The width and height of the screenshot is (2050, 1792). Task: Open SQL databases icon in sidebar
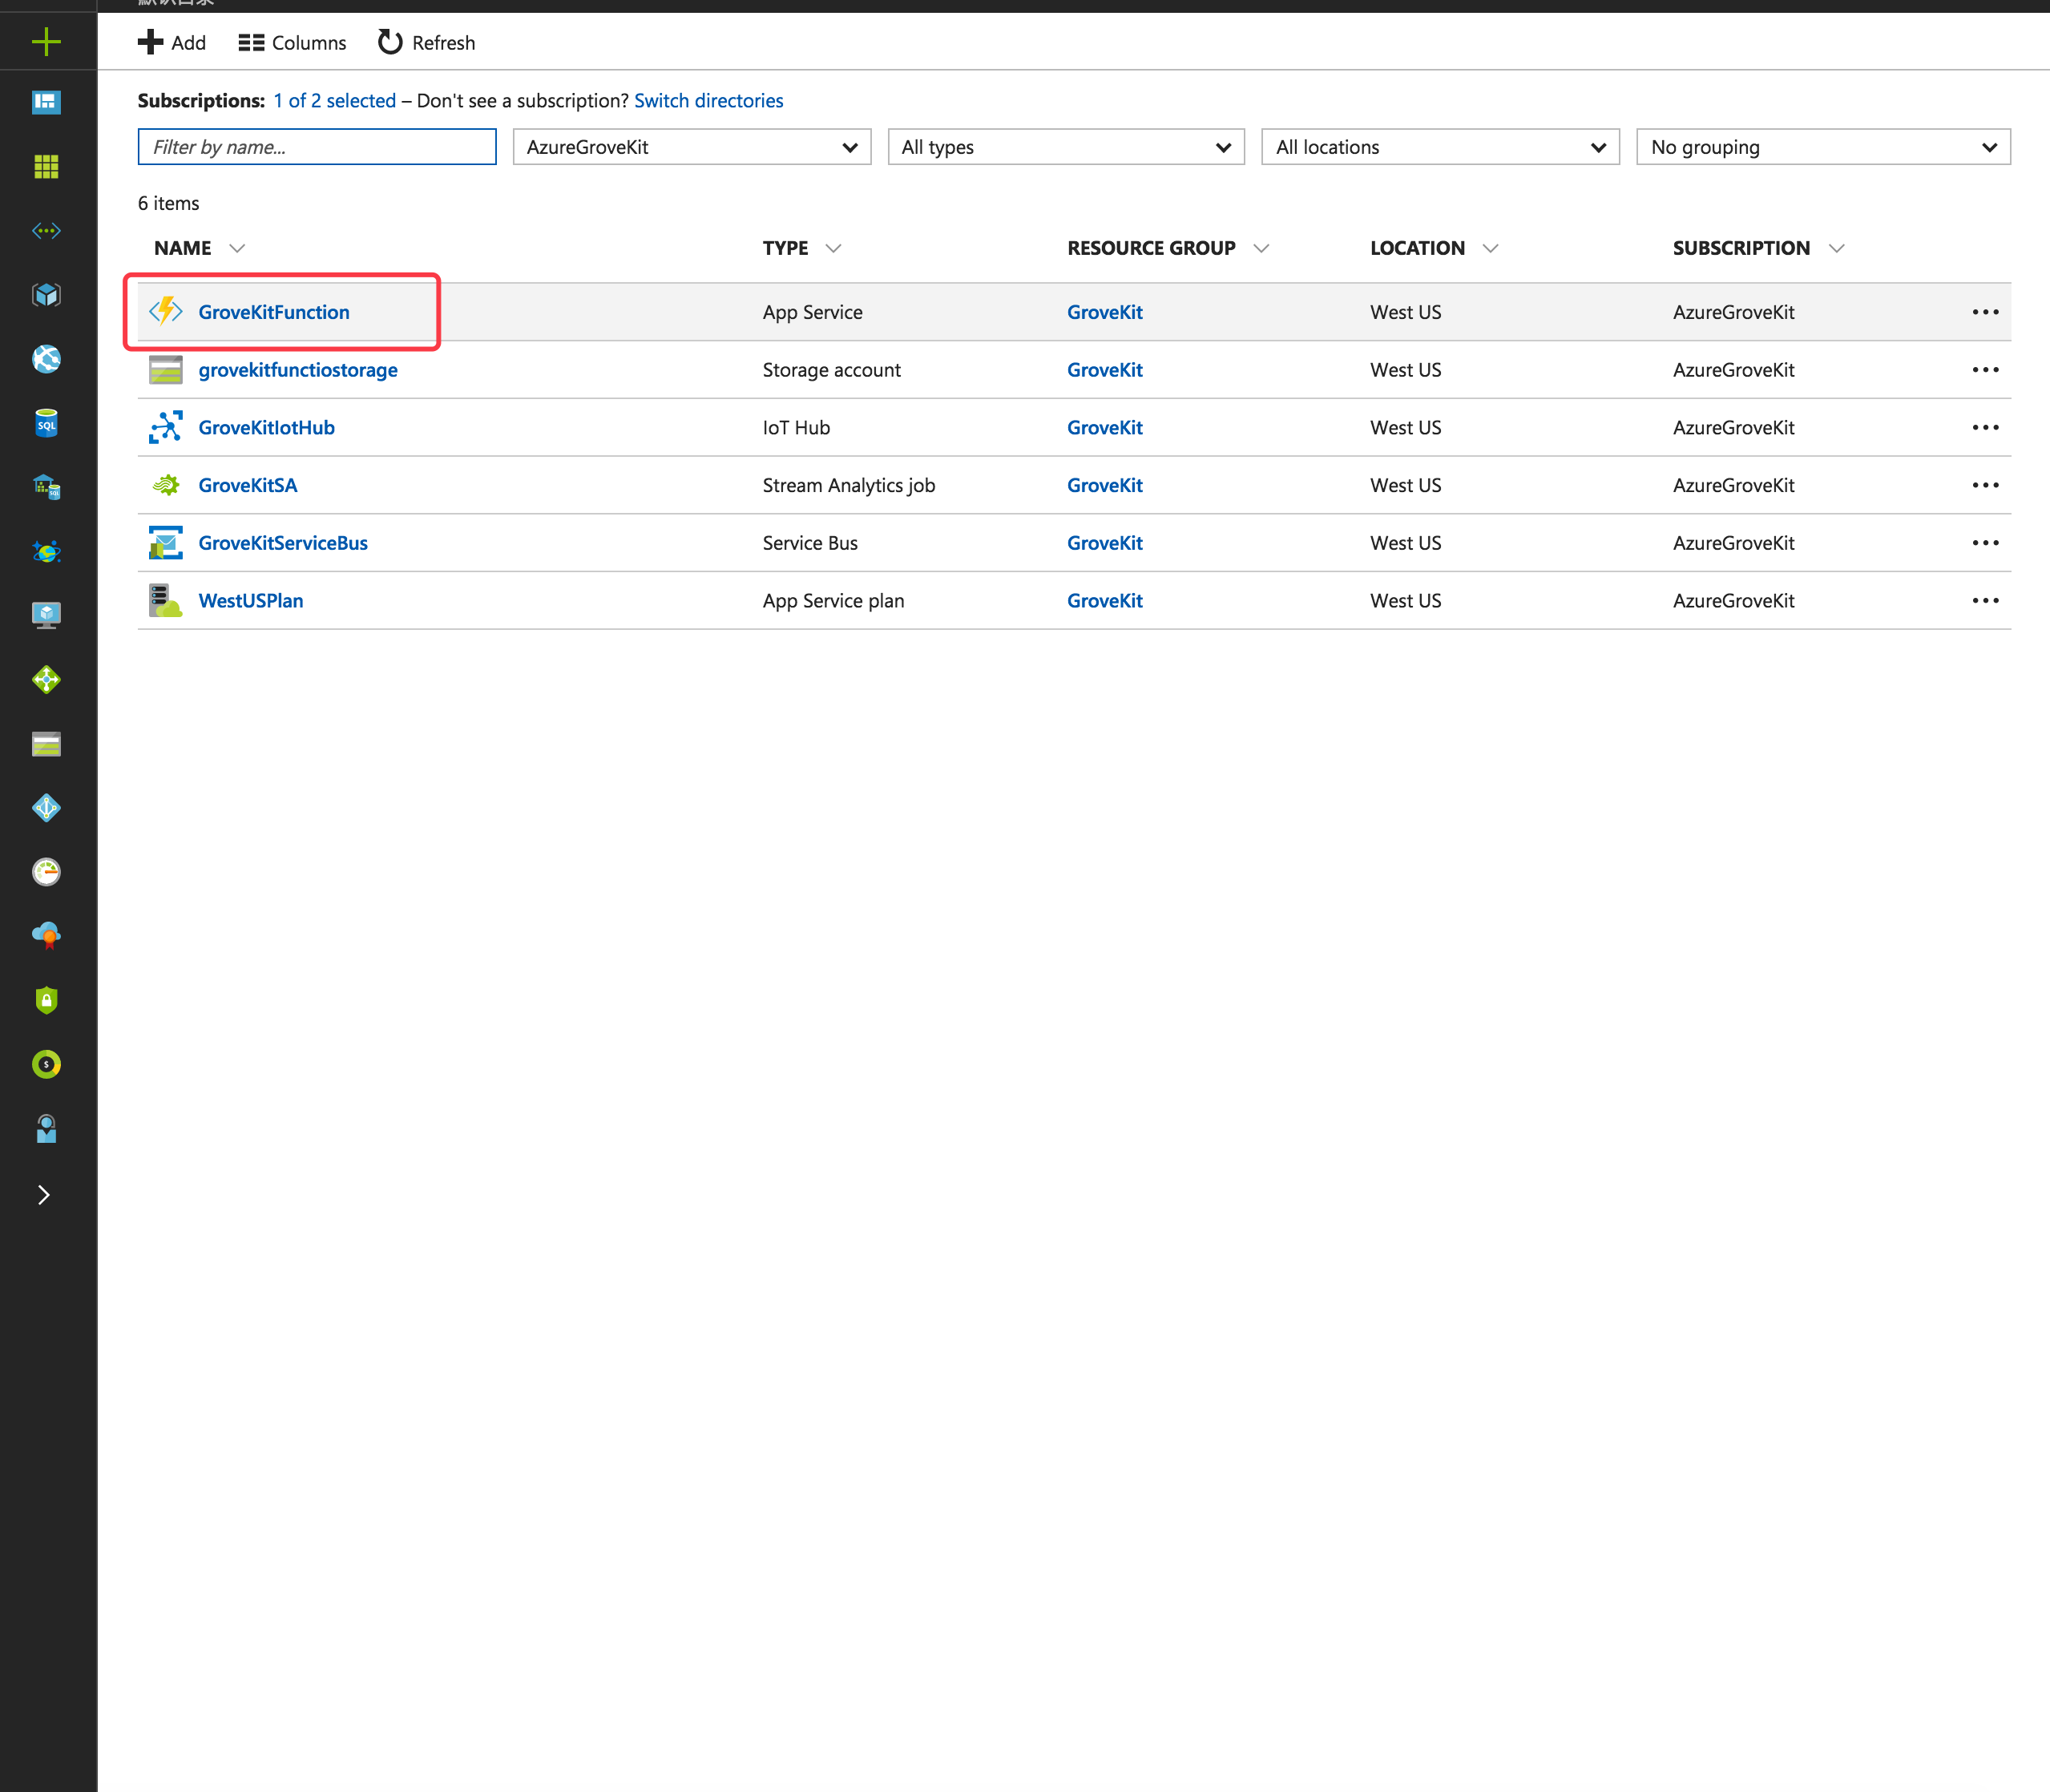tap(46, 424)
